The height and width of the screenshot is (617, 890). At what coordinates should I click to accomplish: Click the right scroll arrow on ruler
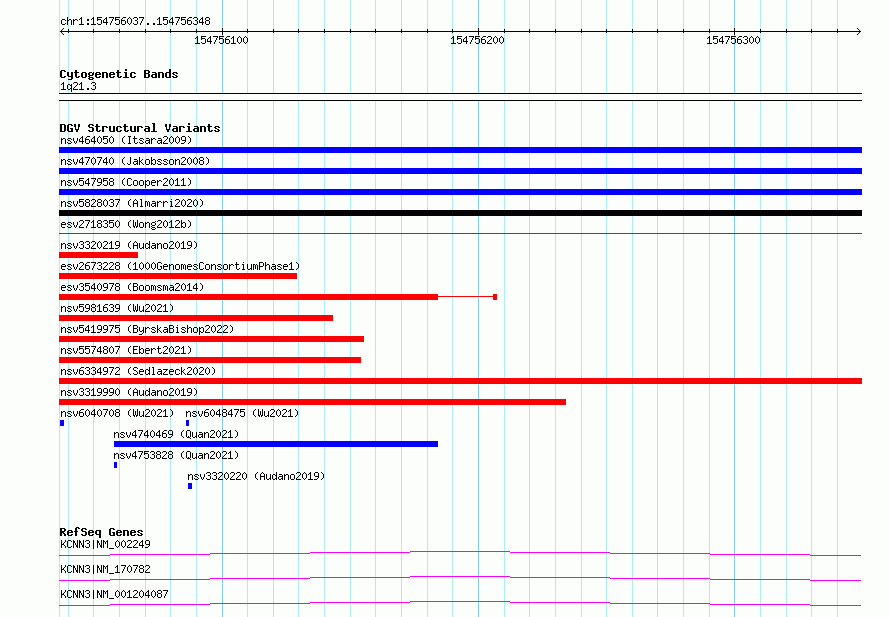[x=858, y=31]
